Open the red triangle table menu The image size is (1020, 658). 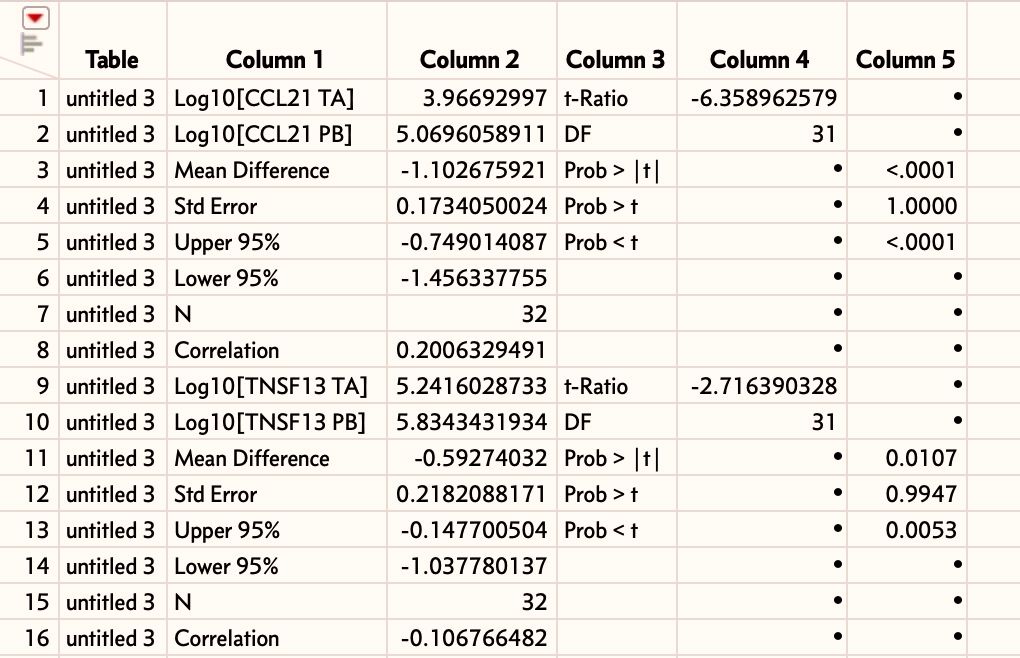pos(37,17)
